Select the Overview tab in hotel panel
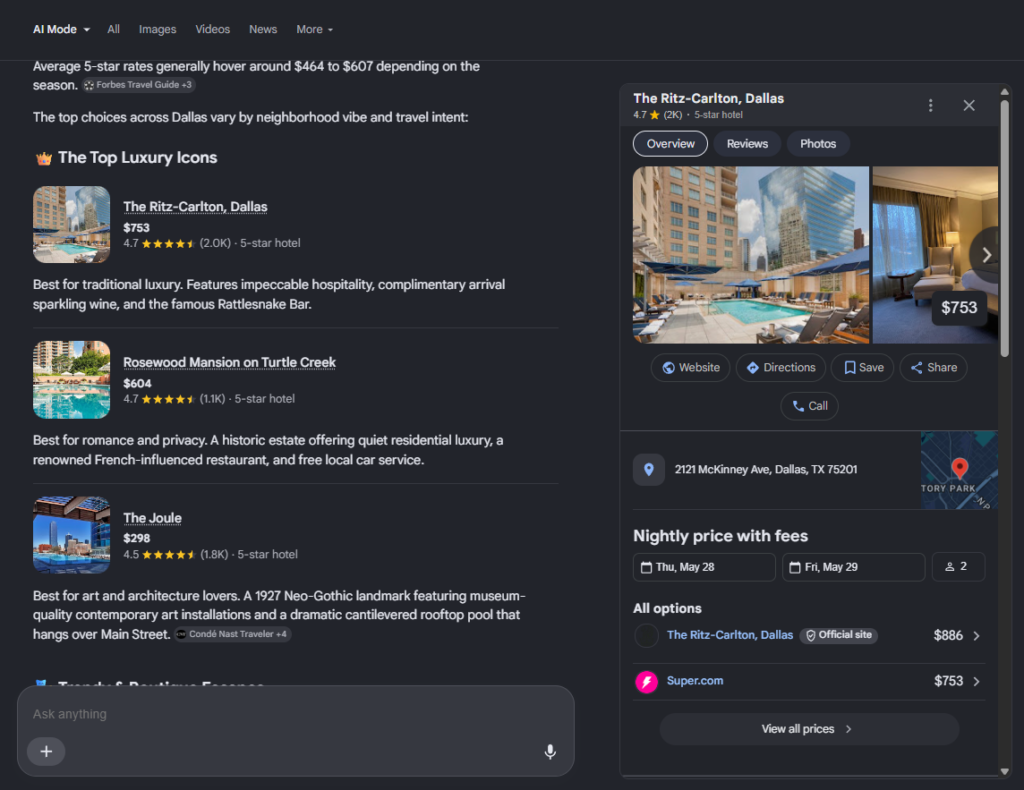 (x=670, y=144)
